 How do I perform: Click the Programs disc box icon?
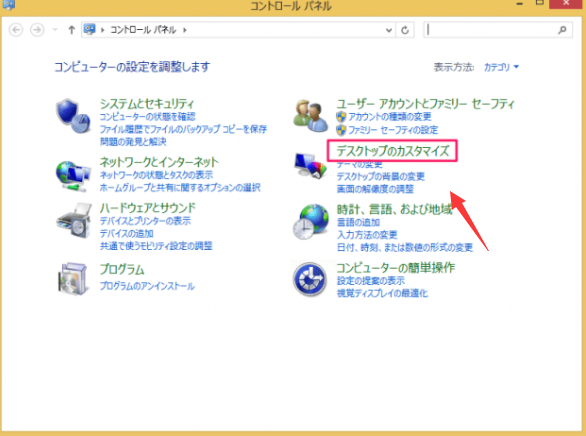(73, 279)
